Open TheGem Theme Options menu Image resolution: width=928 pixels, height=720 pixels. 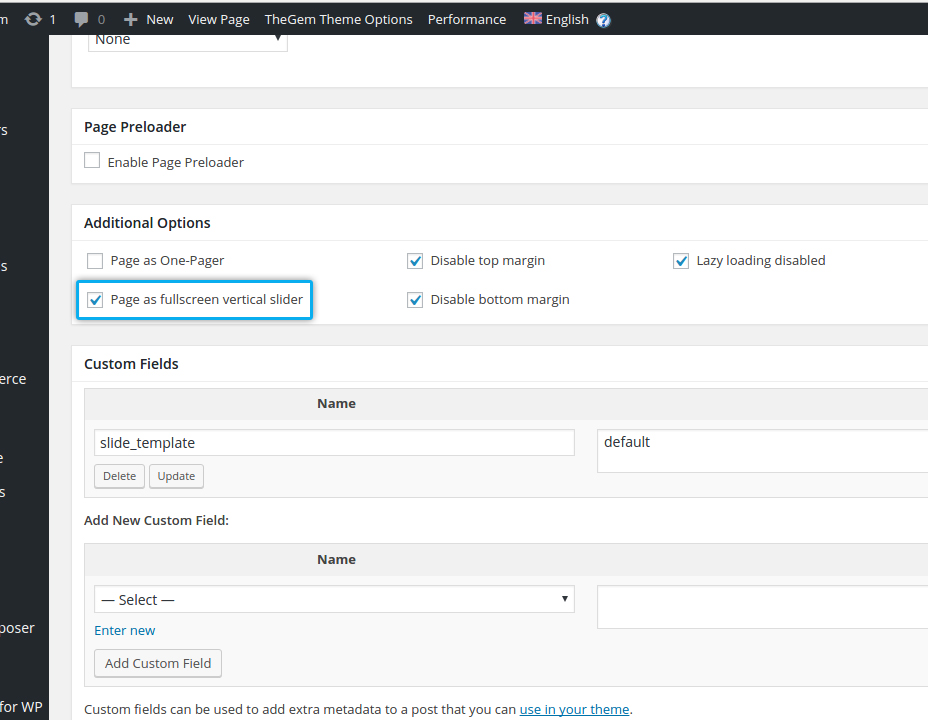[338, 19]
